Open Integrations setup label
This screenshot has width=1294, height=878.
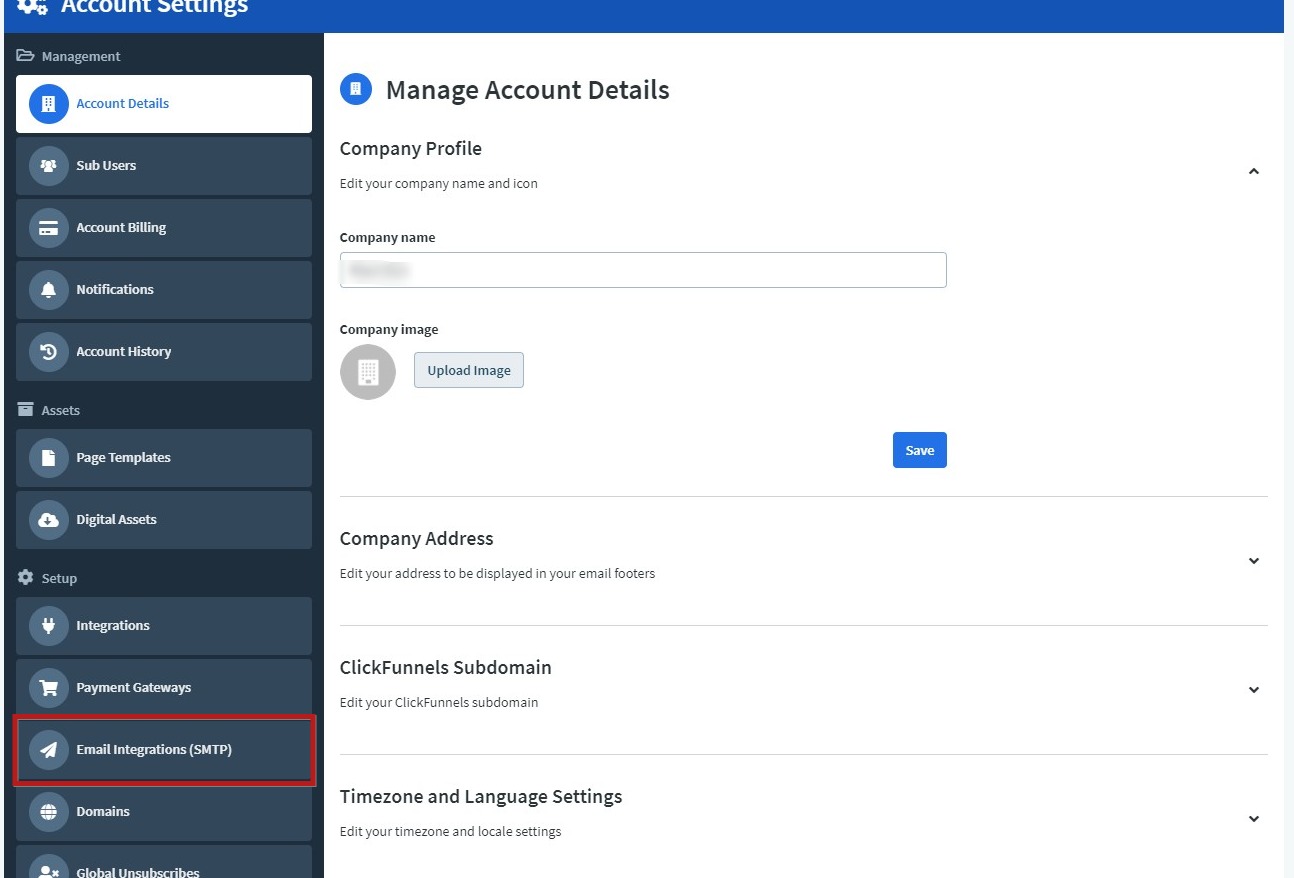(113, 626)
